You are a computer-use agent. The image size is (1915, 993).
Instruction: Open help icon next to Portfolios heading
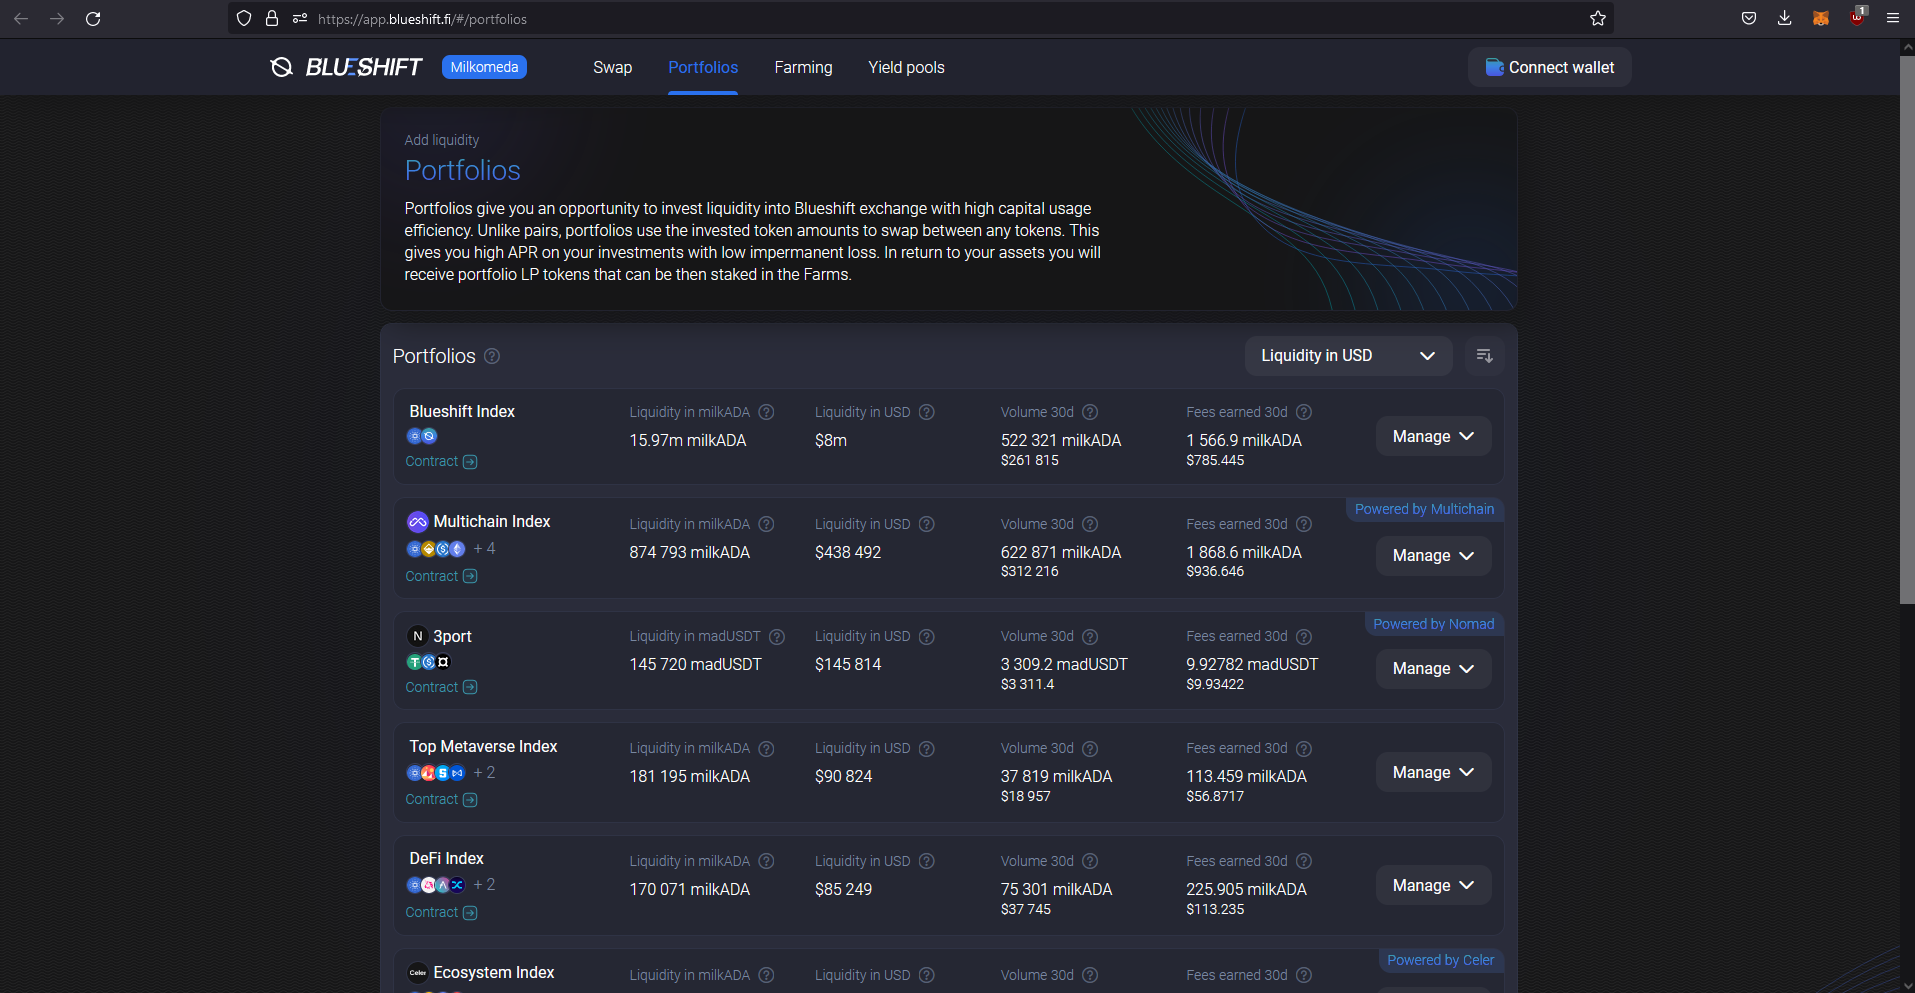click(x=492, y=356)
